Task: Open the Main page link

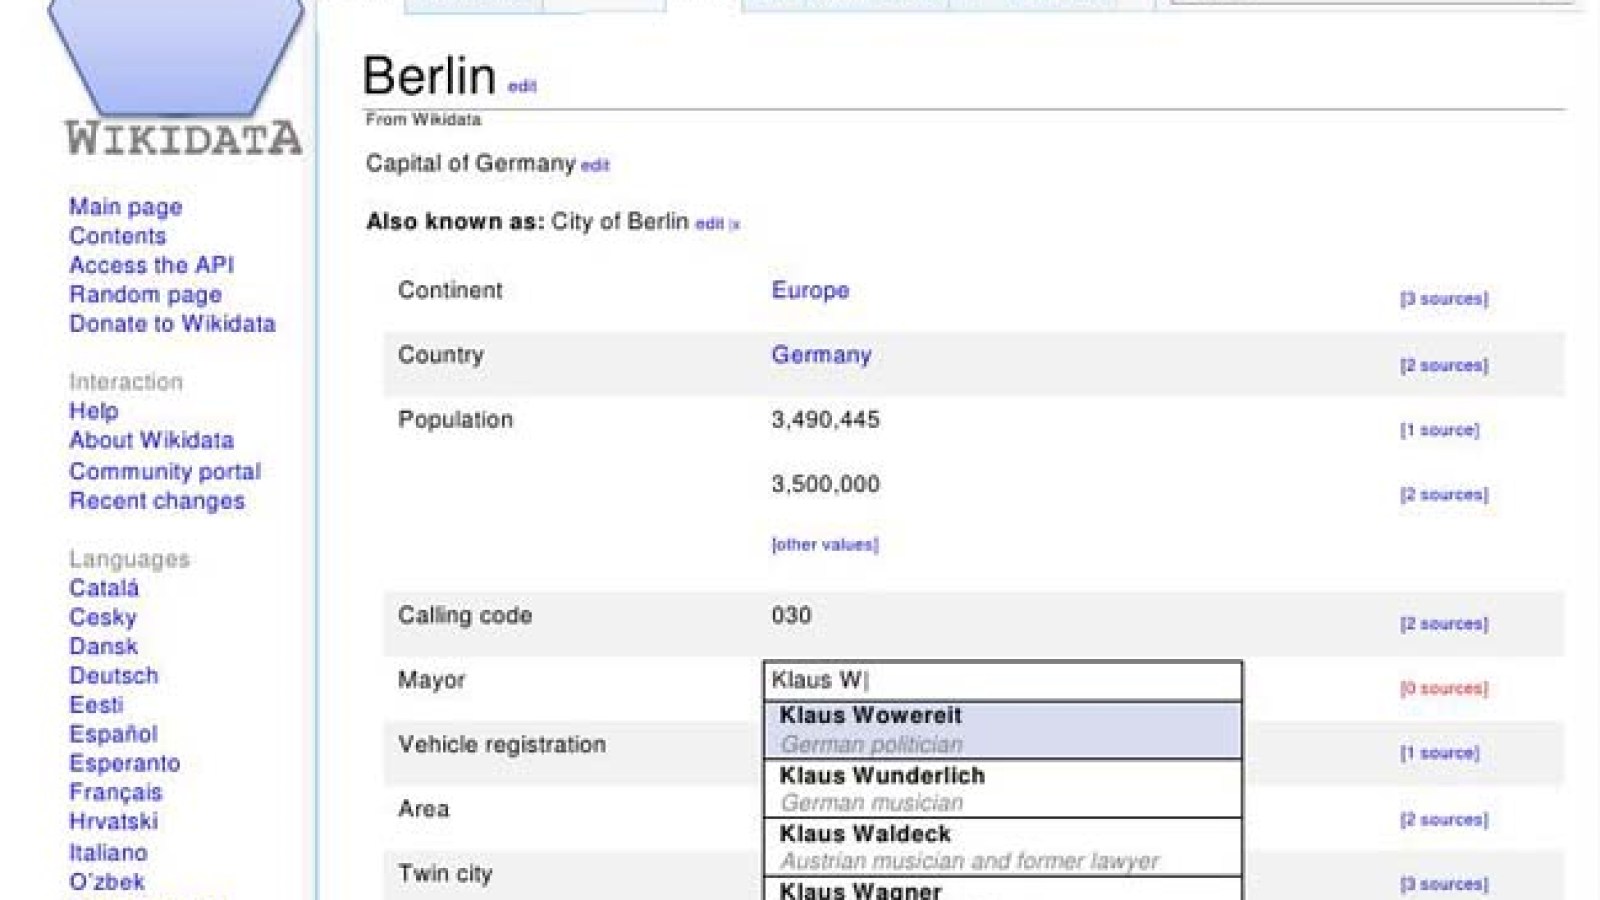Action: pos(125,207)
